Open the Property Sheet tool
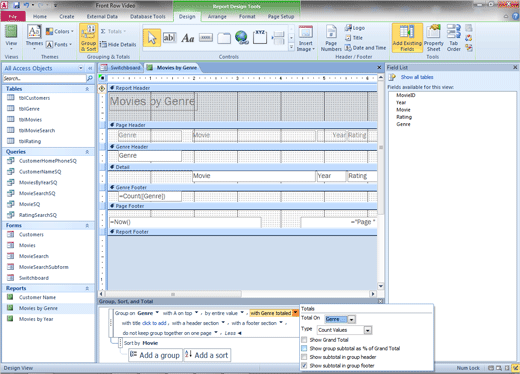The height and width of the screenshot is (374, 520). coord(433,38)
